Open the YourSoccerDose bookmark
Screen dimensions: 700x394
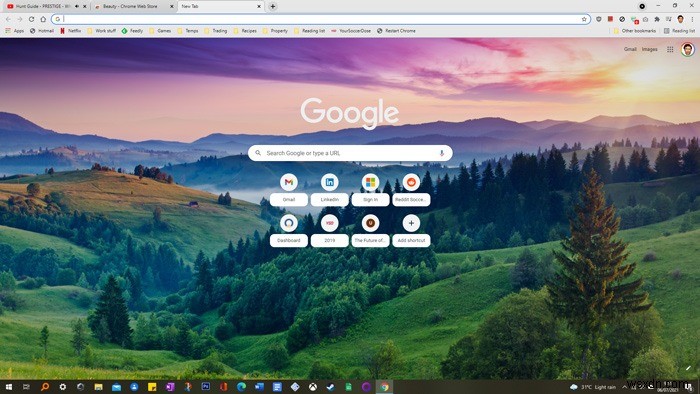click(x=351, y=31)
